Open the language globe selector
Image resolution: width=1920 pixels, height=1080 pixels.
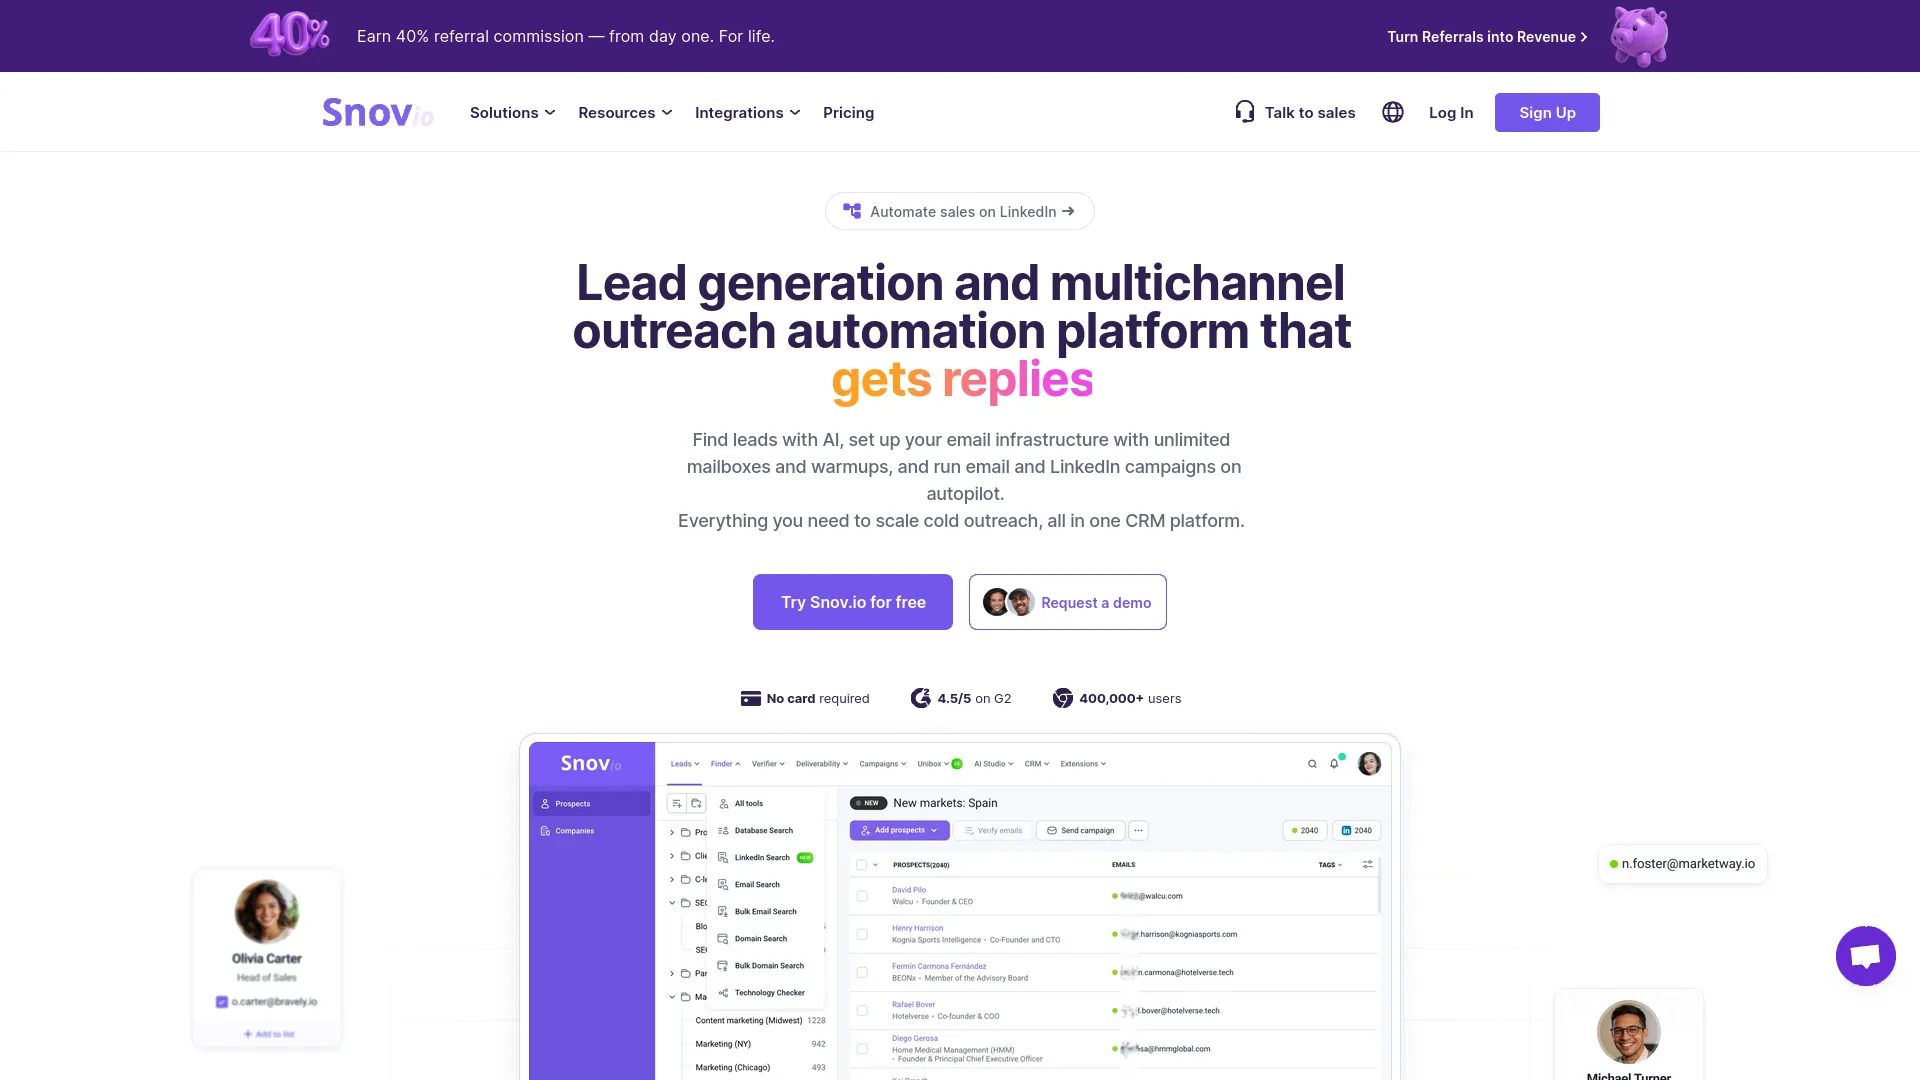(1392, 112)
